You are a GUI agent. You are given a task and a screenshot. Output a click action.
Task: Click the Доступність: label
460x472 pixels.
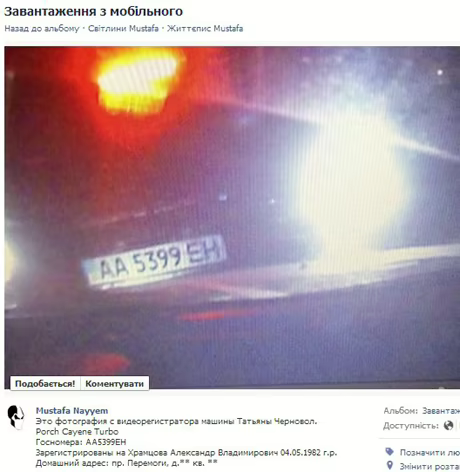pyautogui.click(x=411, y=426)
